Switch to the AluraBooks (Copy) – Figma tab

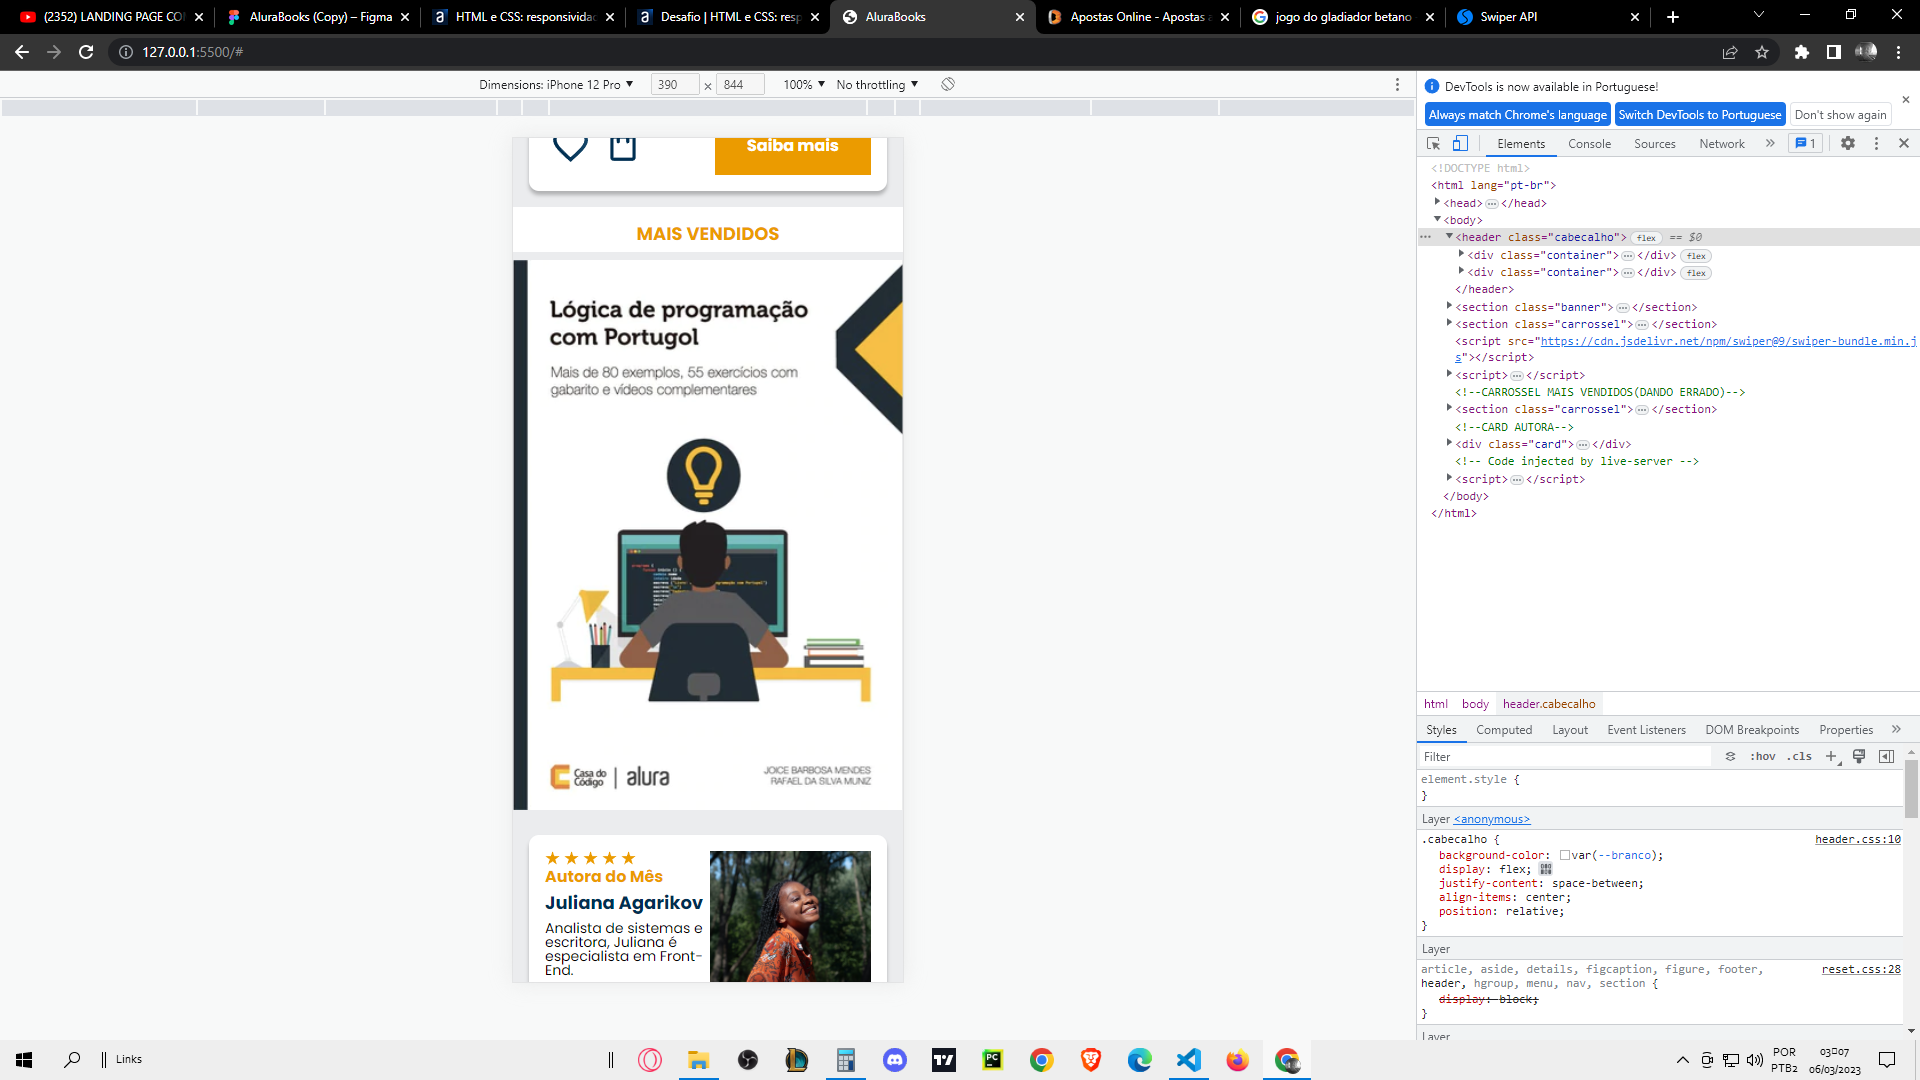click(318, 17)
